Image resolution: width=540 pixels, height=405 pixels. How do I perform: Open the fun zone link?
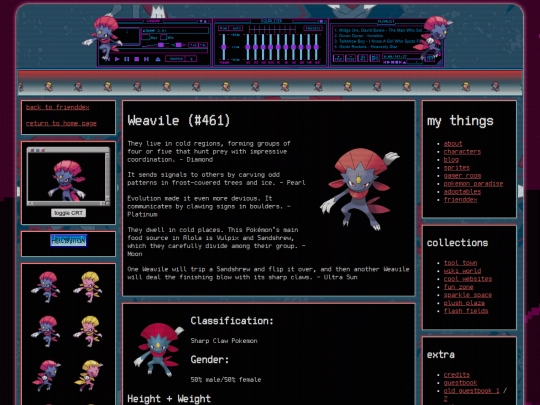458,287
